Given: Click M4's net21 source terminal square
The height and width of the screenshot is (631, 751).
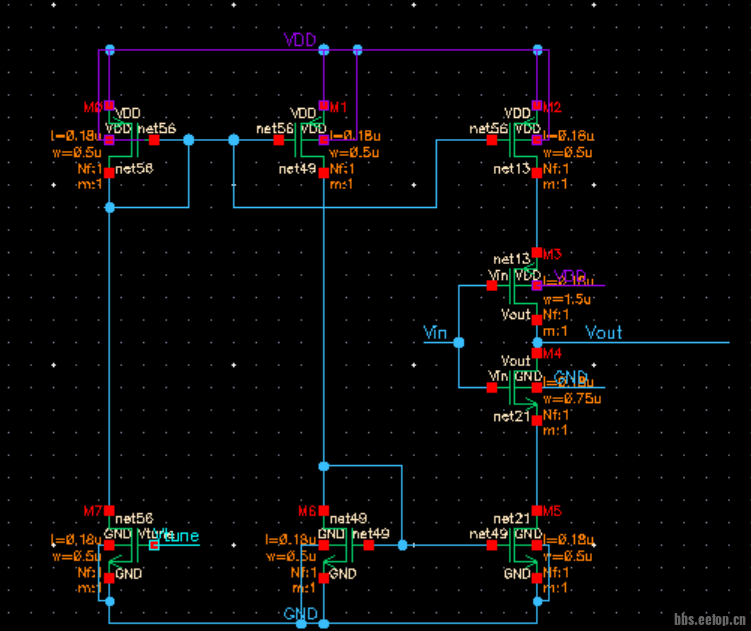Looking at the screenshot, I should pyautogui.click(x=537, y=420).
